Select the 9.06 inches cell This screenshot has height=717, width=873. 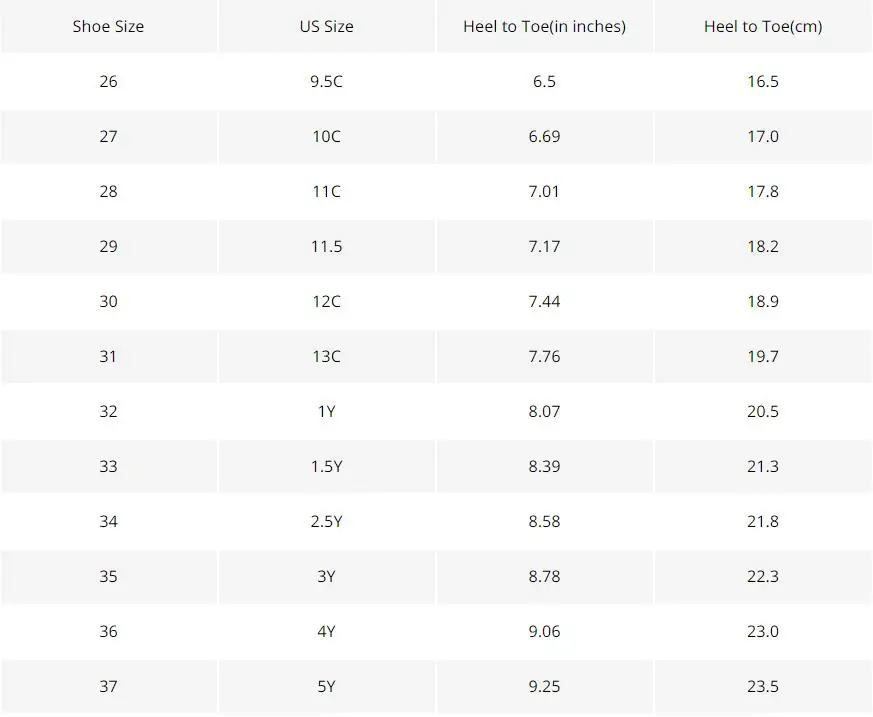[x=545, y=631]
